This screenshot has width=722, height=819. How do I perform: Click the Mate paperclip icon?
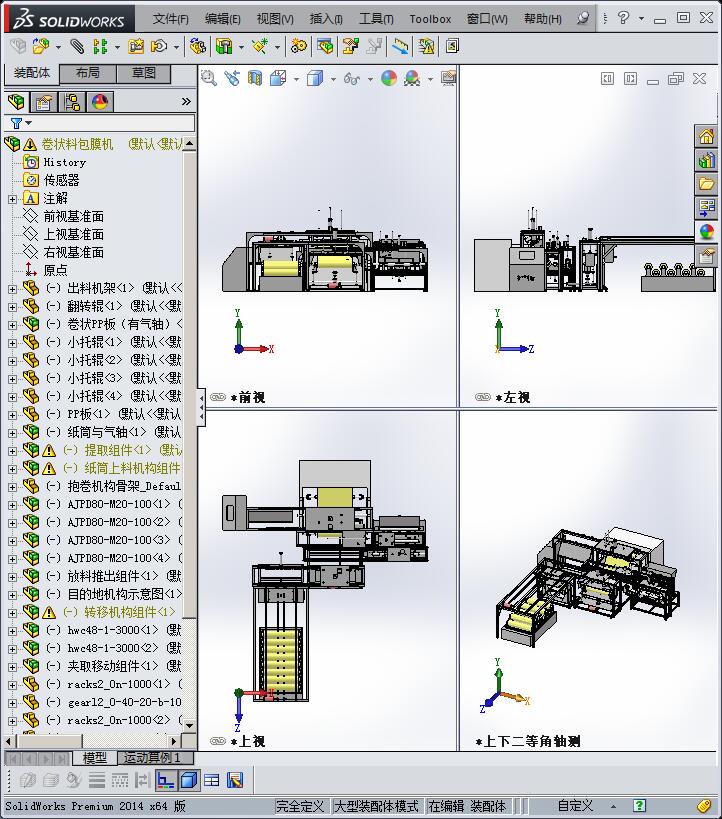(77, 46)
